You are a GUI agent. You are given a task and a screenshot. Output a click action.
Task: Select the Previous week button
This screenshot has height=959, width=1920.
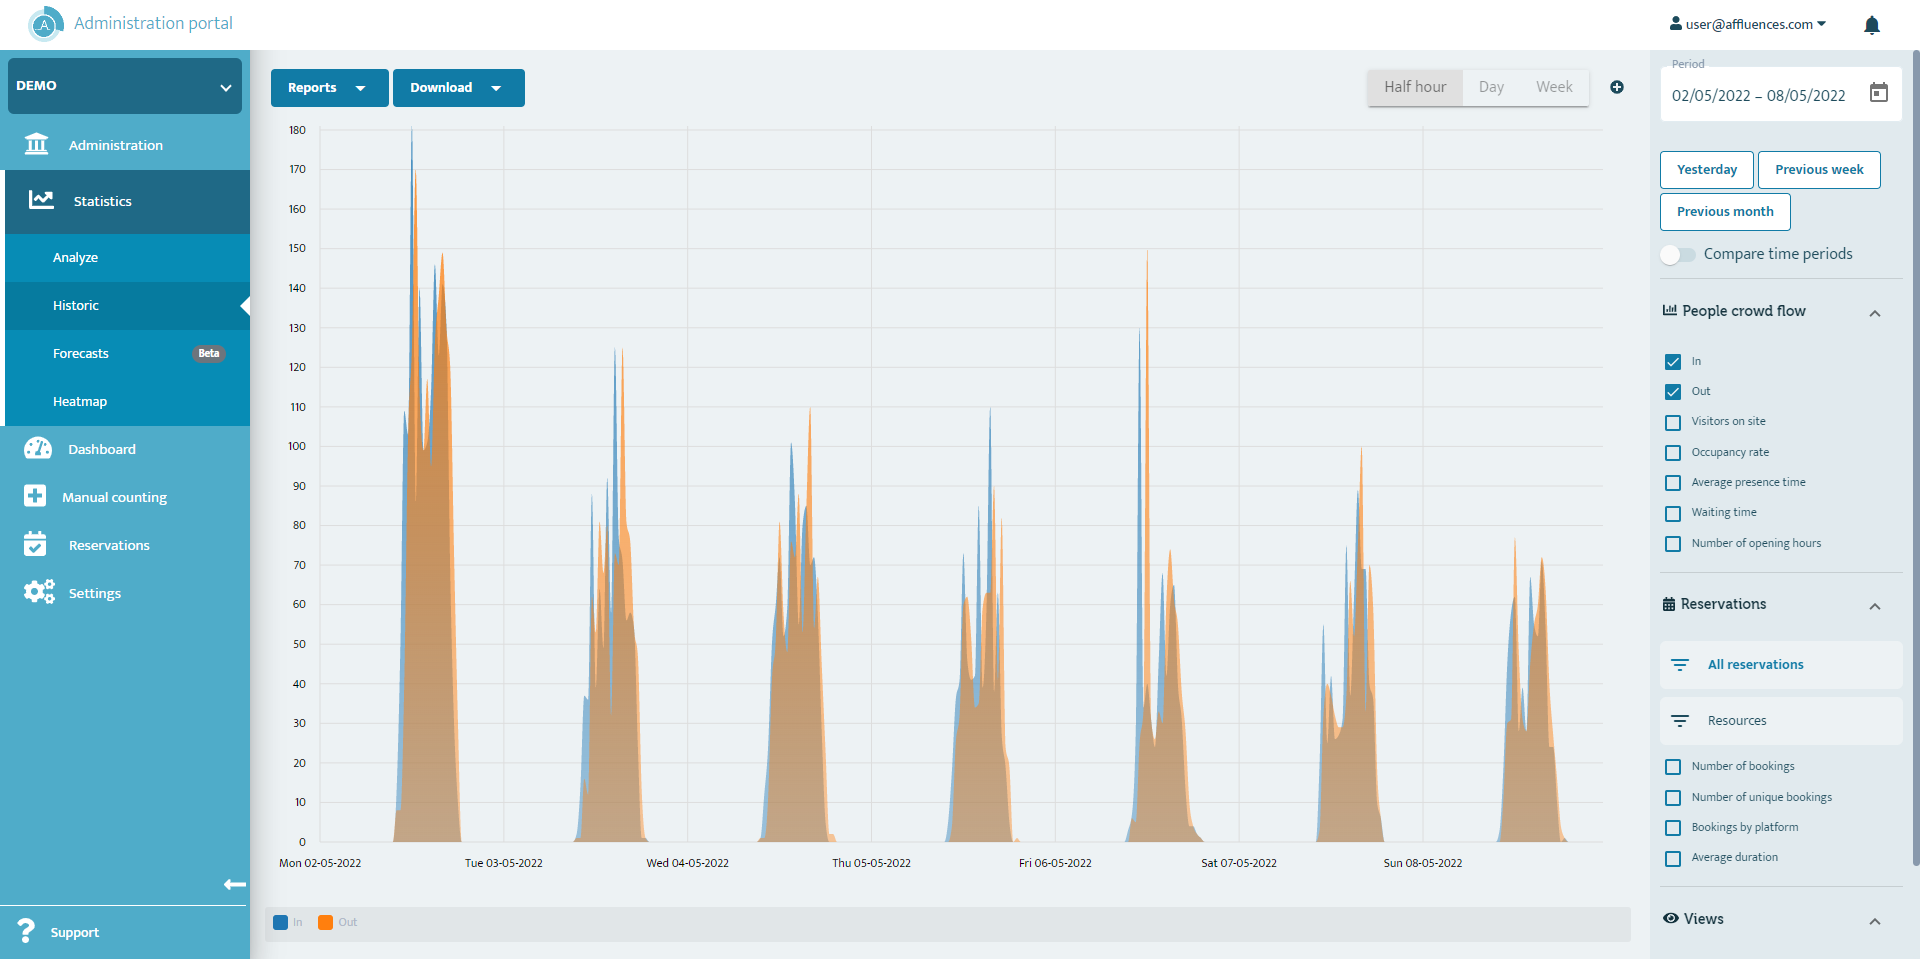tap(1818, 170)
